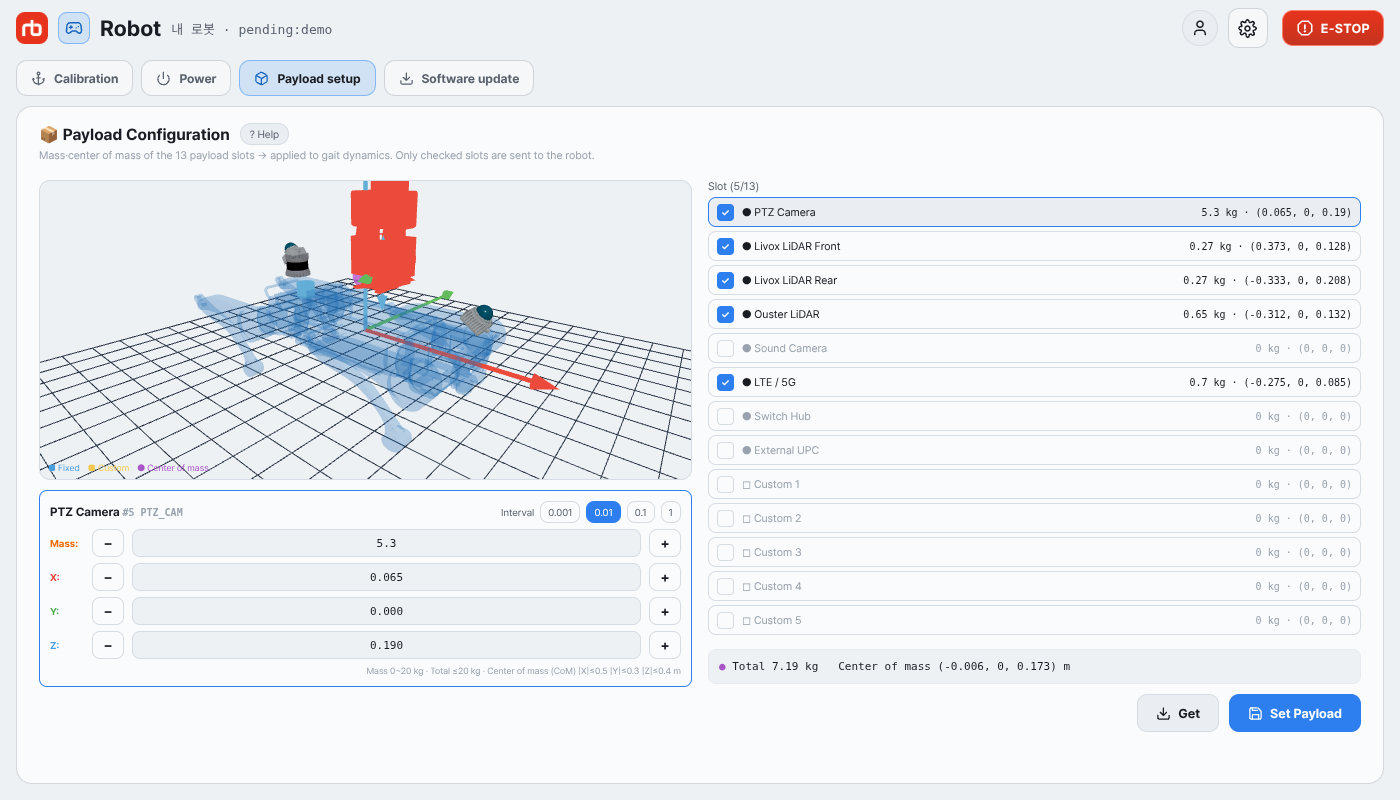Screen dimensions: 1400x800
Task: Enable the Sound Camera slot checkbox
Action: pos(726,348)
